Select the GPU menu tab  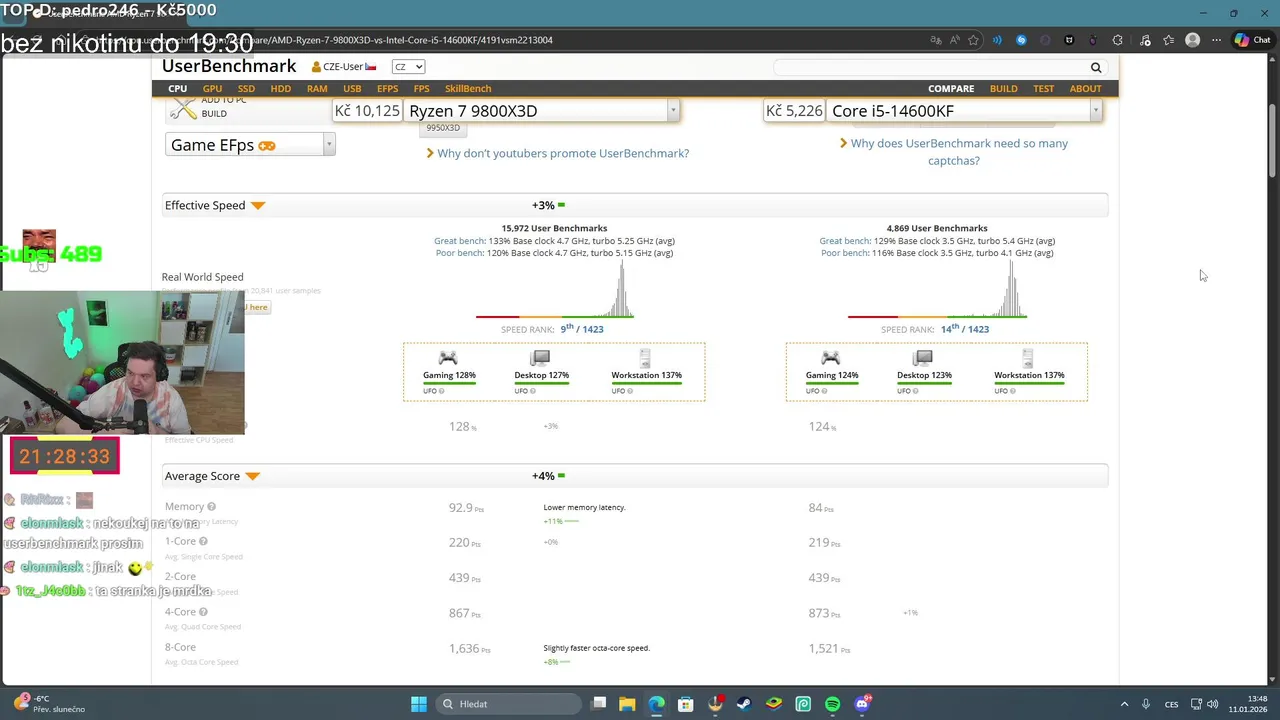212,89
